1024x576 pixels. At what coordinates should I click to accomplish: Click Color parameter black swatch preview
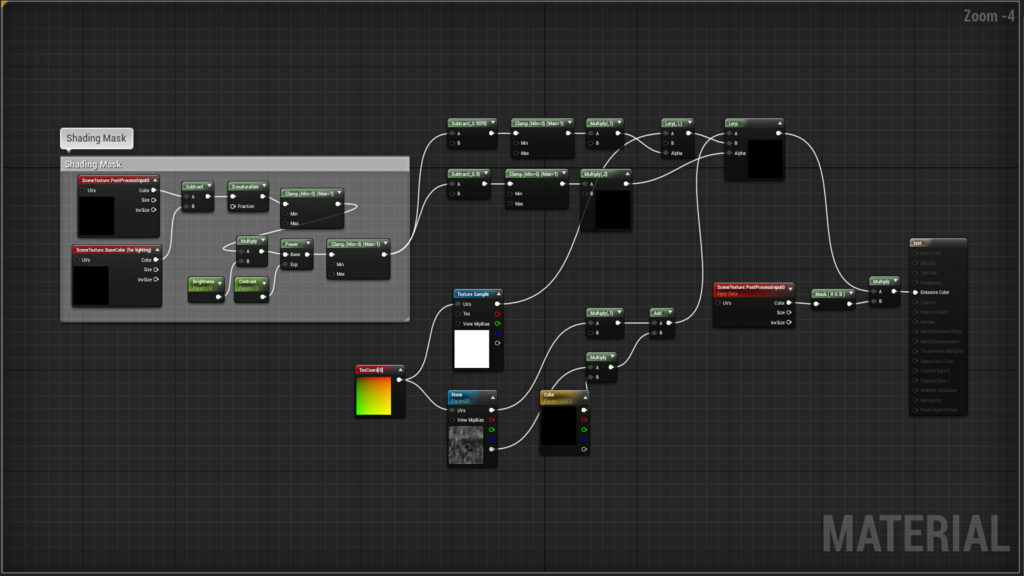pos(558,427)
